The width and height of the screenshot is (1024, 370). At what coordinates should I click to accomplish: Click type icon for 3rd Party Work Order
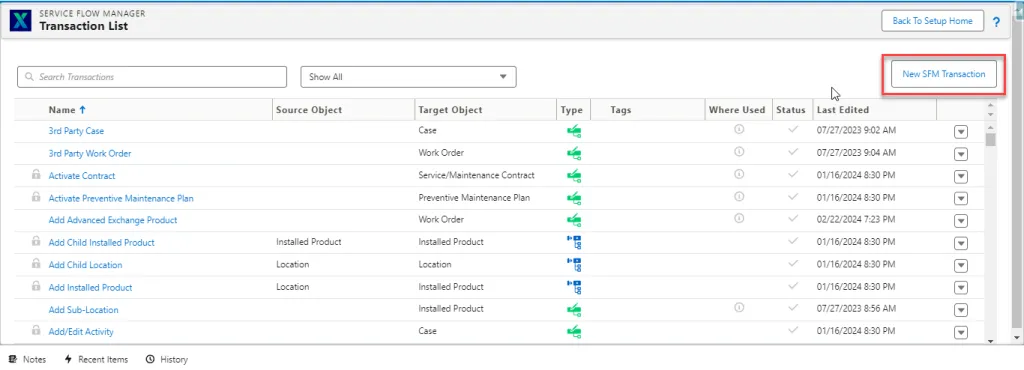click(574, 153)
